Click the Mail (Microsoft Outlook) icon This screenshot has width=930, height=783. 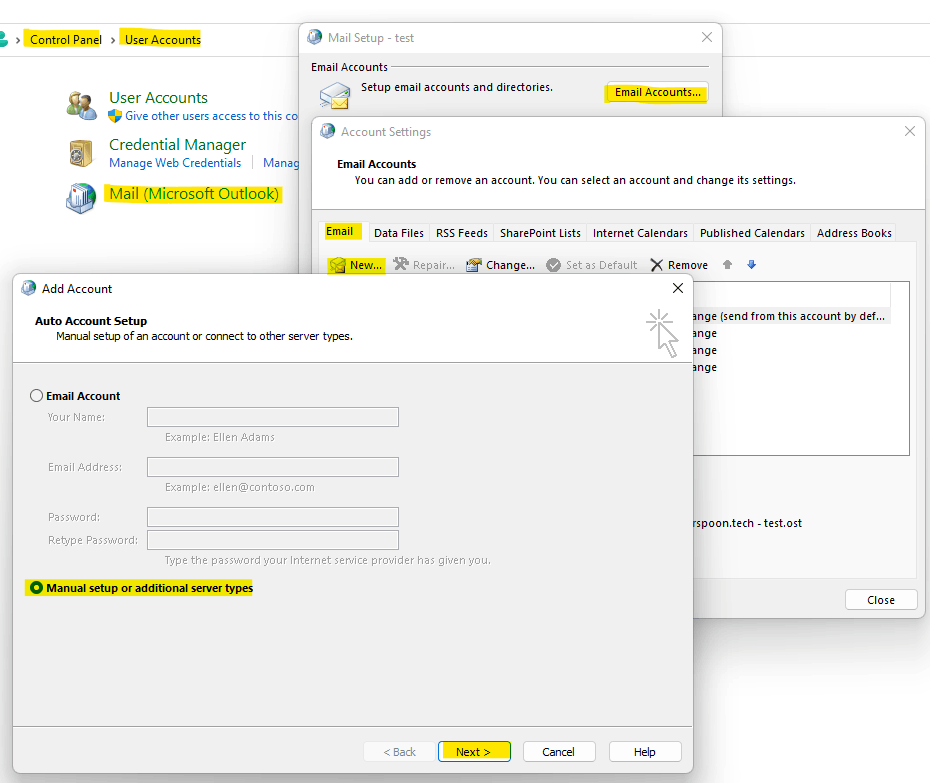(x=81, y=198)
